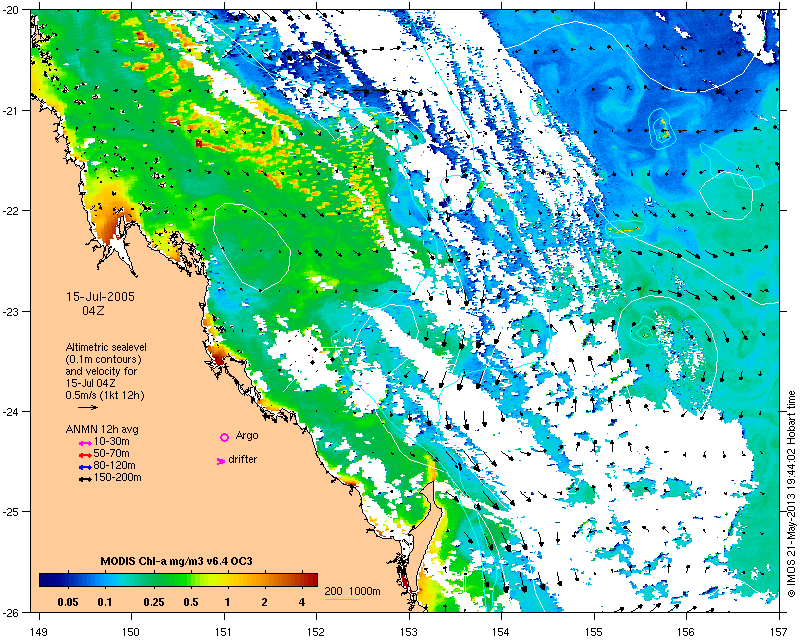Click the blue 80-120m depth arrow
This screenshot has height=640, width=800.
(x=85, y=467)
